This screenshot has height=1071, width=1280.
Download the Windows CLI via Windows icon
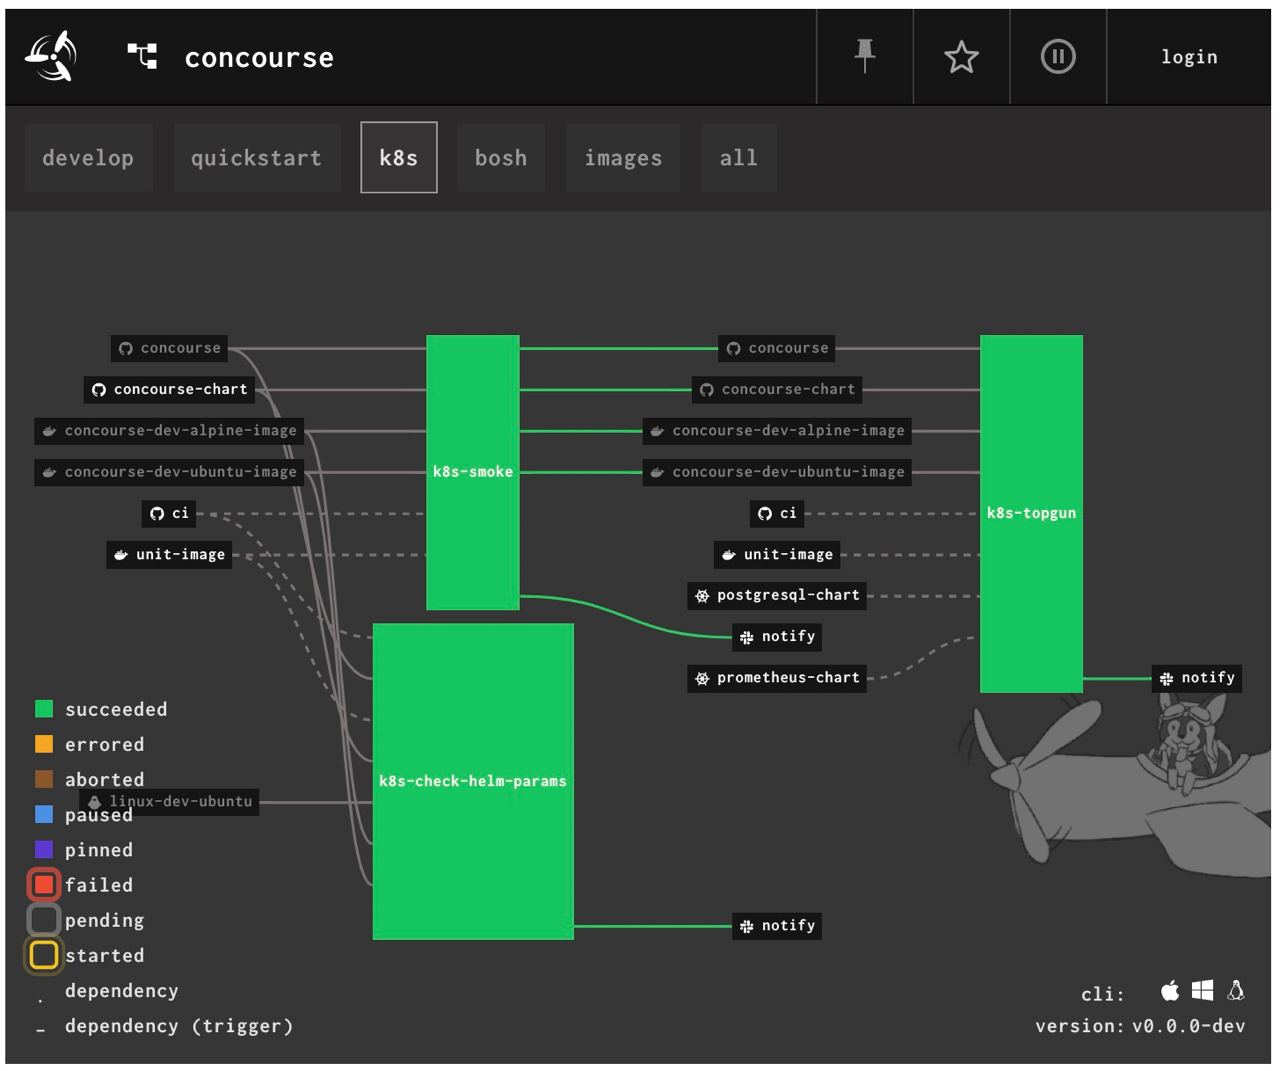[x=1203, y=990]
